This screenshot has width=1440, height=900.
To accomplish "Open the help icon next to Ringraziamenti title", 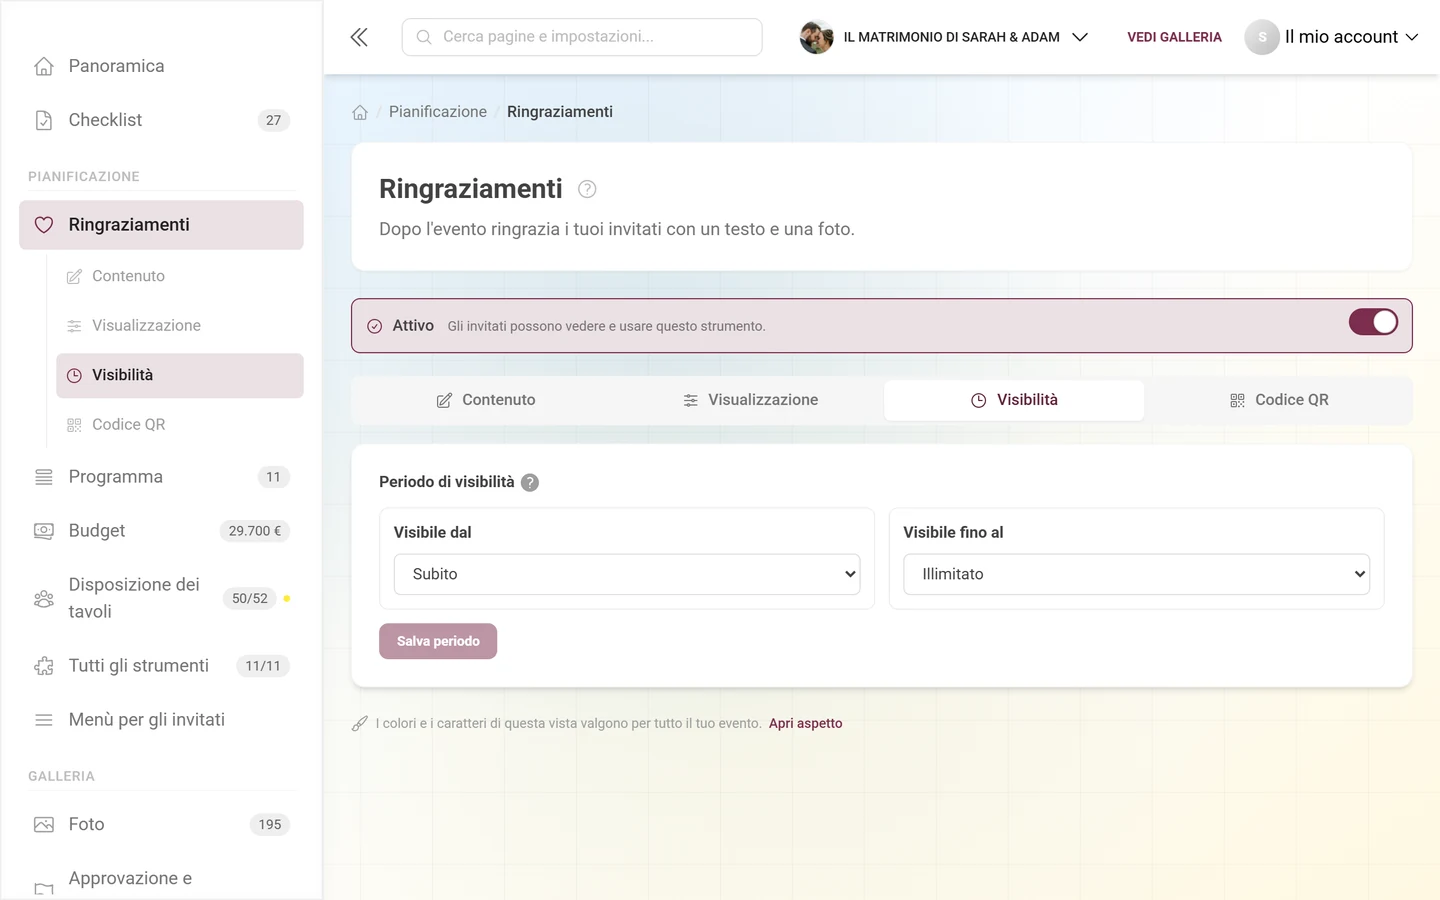I will pos(587,189).
